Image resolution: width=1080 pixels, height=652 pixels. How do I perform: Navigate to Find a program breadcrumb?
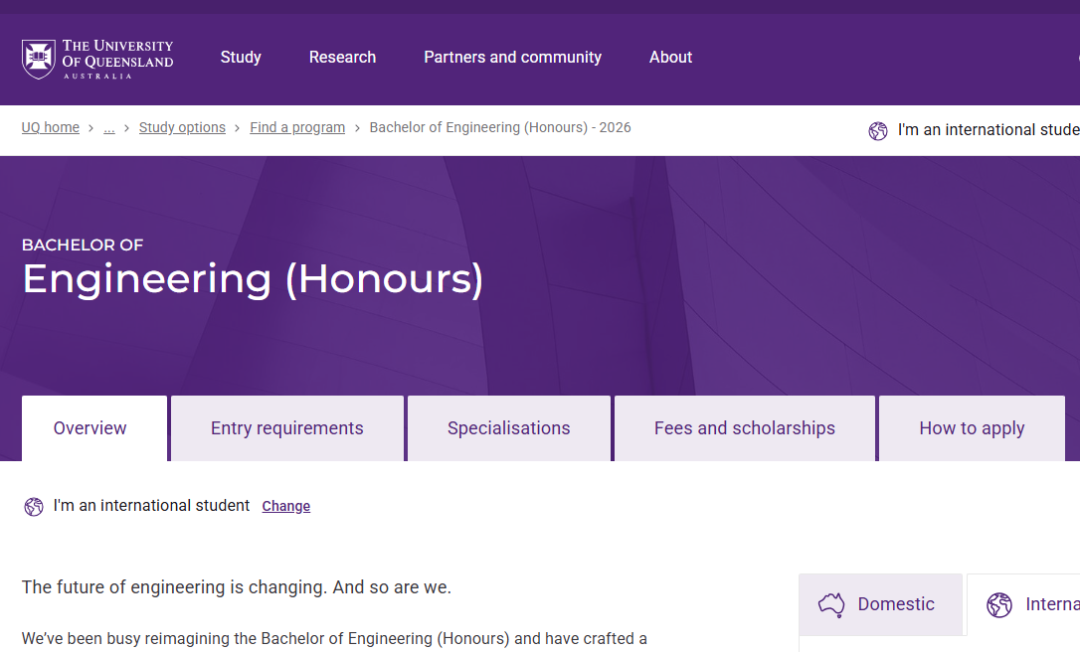[297, 128]
